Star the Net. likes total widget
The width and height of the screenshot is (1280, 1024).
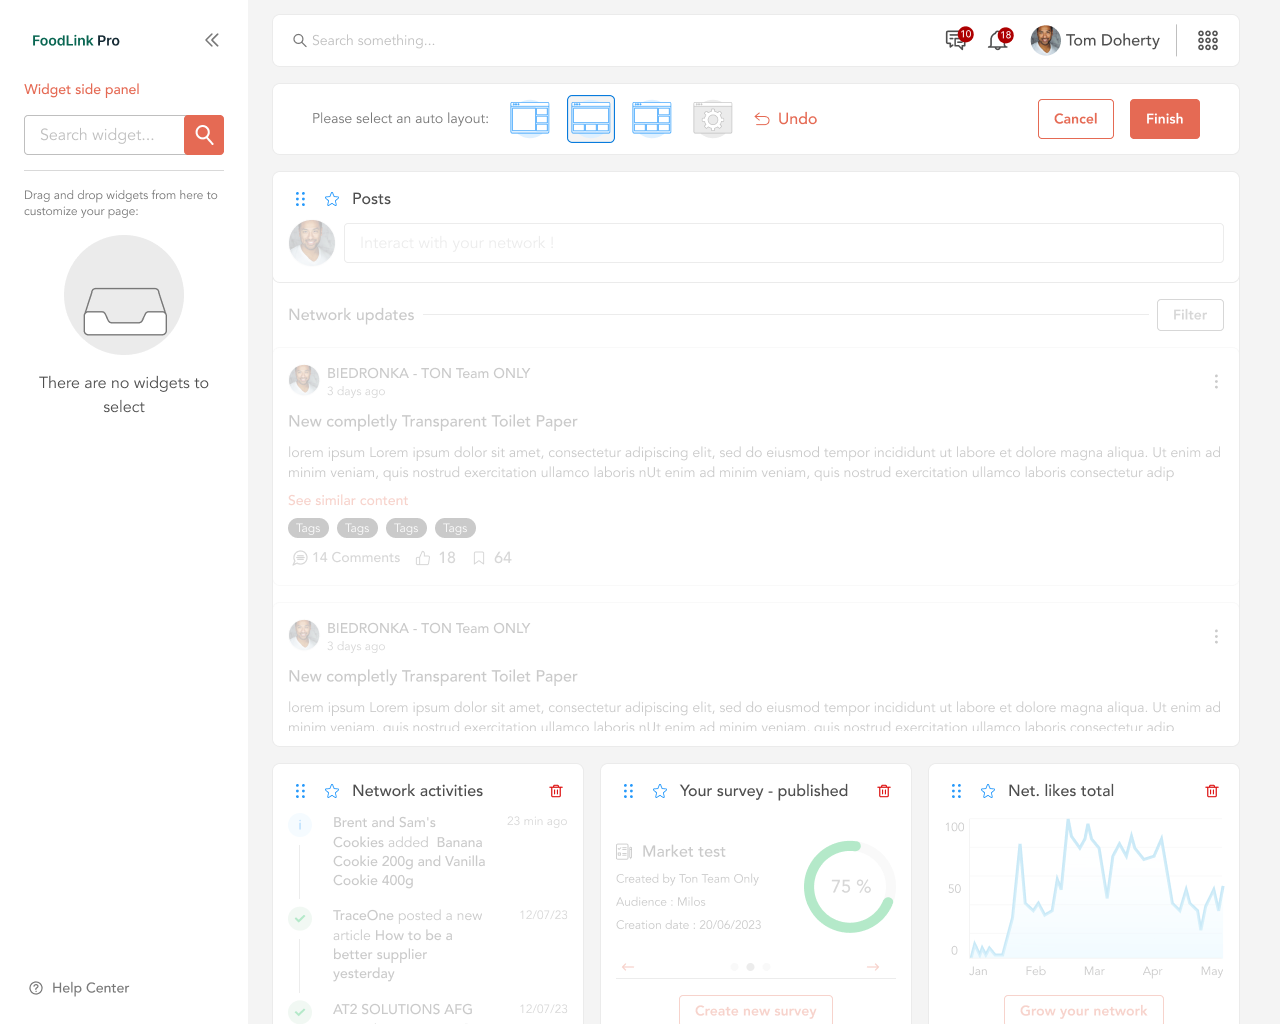coord(988,791)
